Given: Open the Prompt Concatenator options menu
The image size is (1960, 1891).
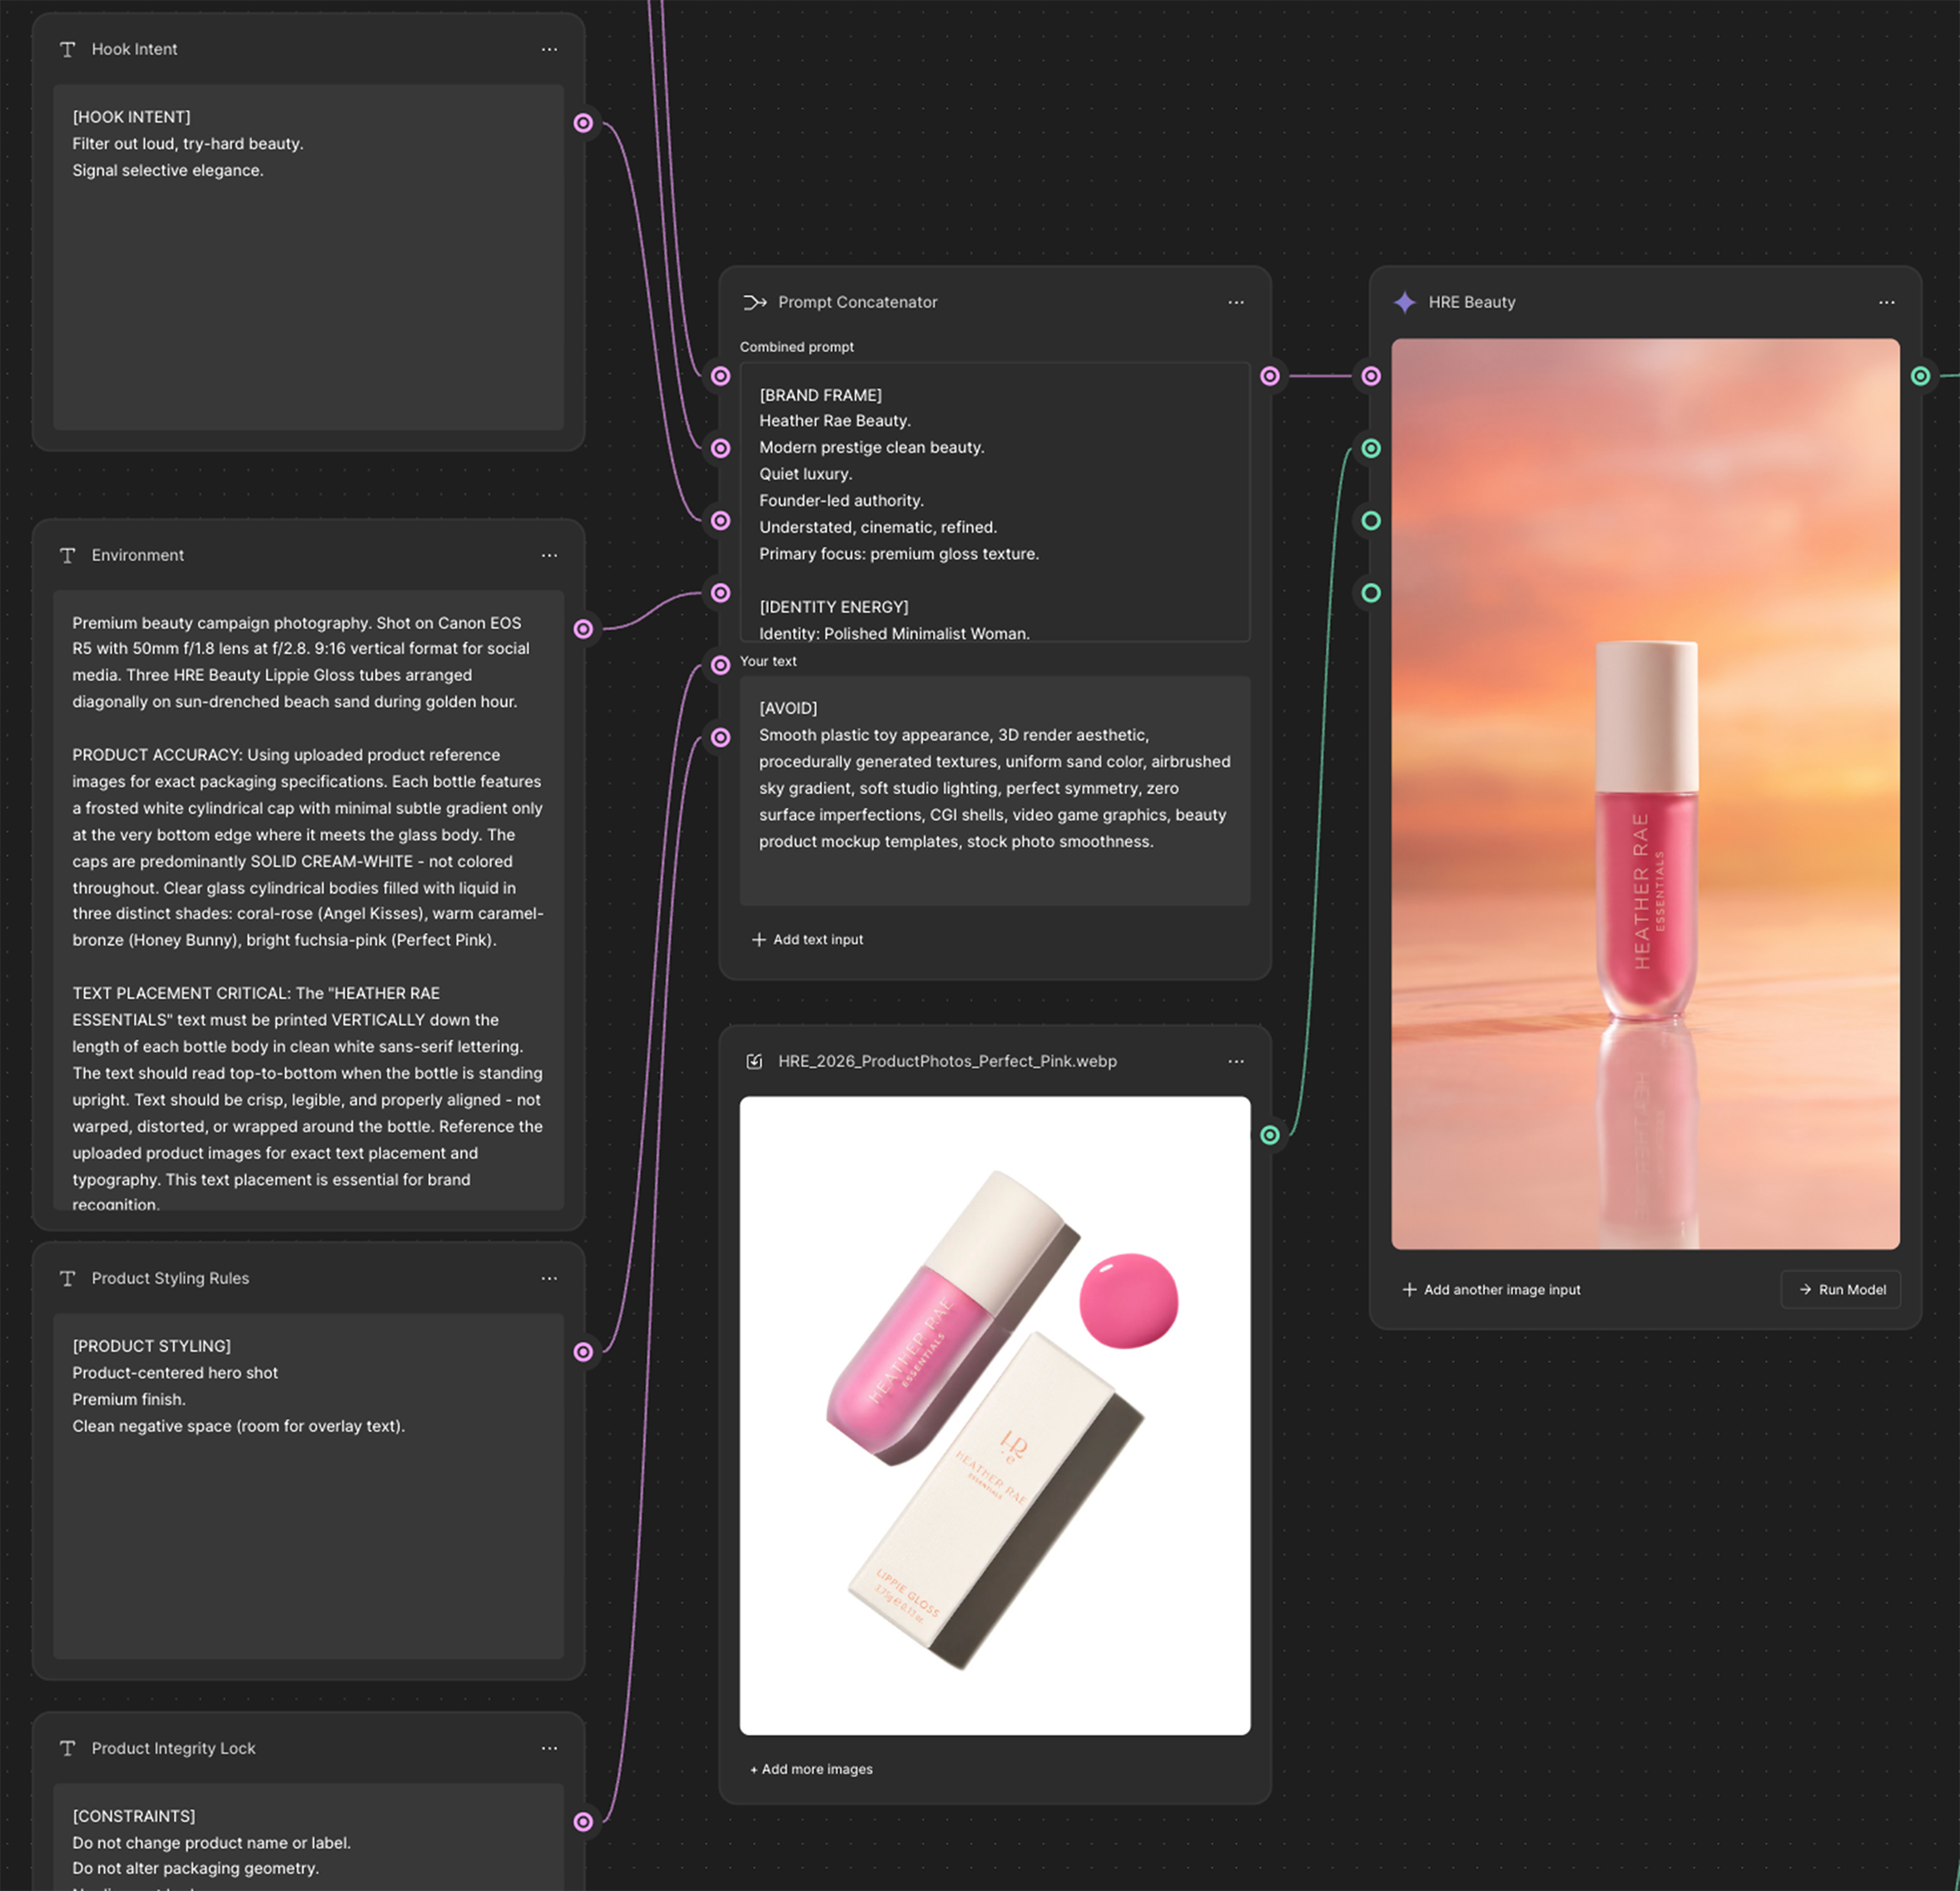Looking at the screenshot, I should point(1236,302).
